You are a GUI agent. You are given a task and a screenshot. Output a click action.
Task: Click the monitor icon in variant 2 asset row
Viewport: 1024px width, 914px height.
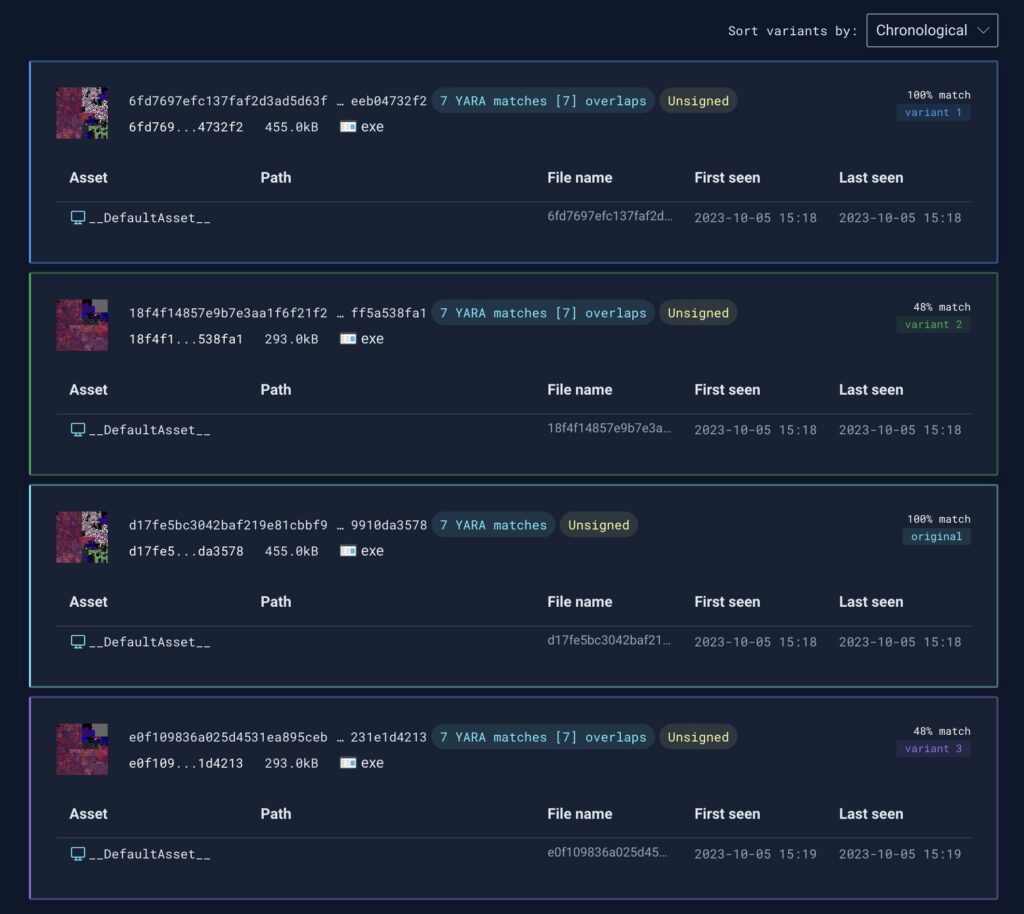(78, 430)
